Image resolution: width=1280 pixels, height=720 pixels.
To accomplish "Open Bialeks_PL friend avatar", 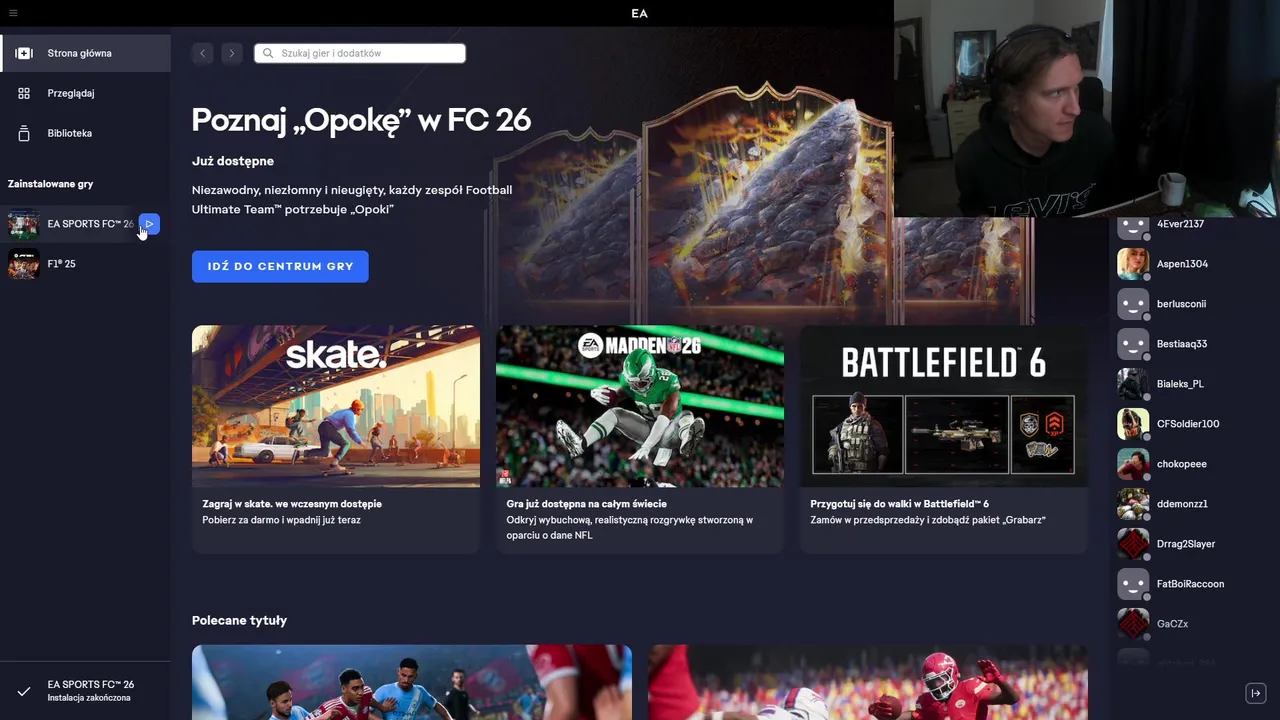I will 1133,384.
